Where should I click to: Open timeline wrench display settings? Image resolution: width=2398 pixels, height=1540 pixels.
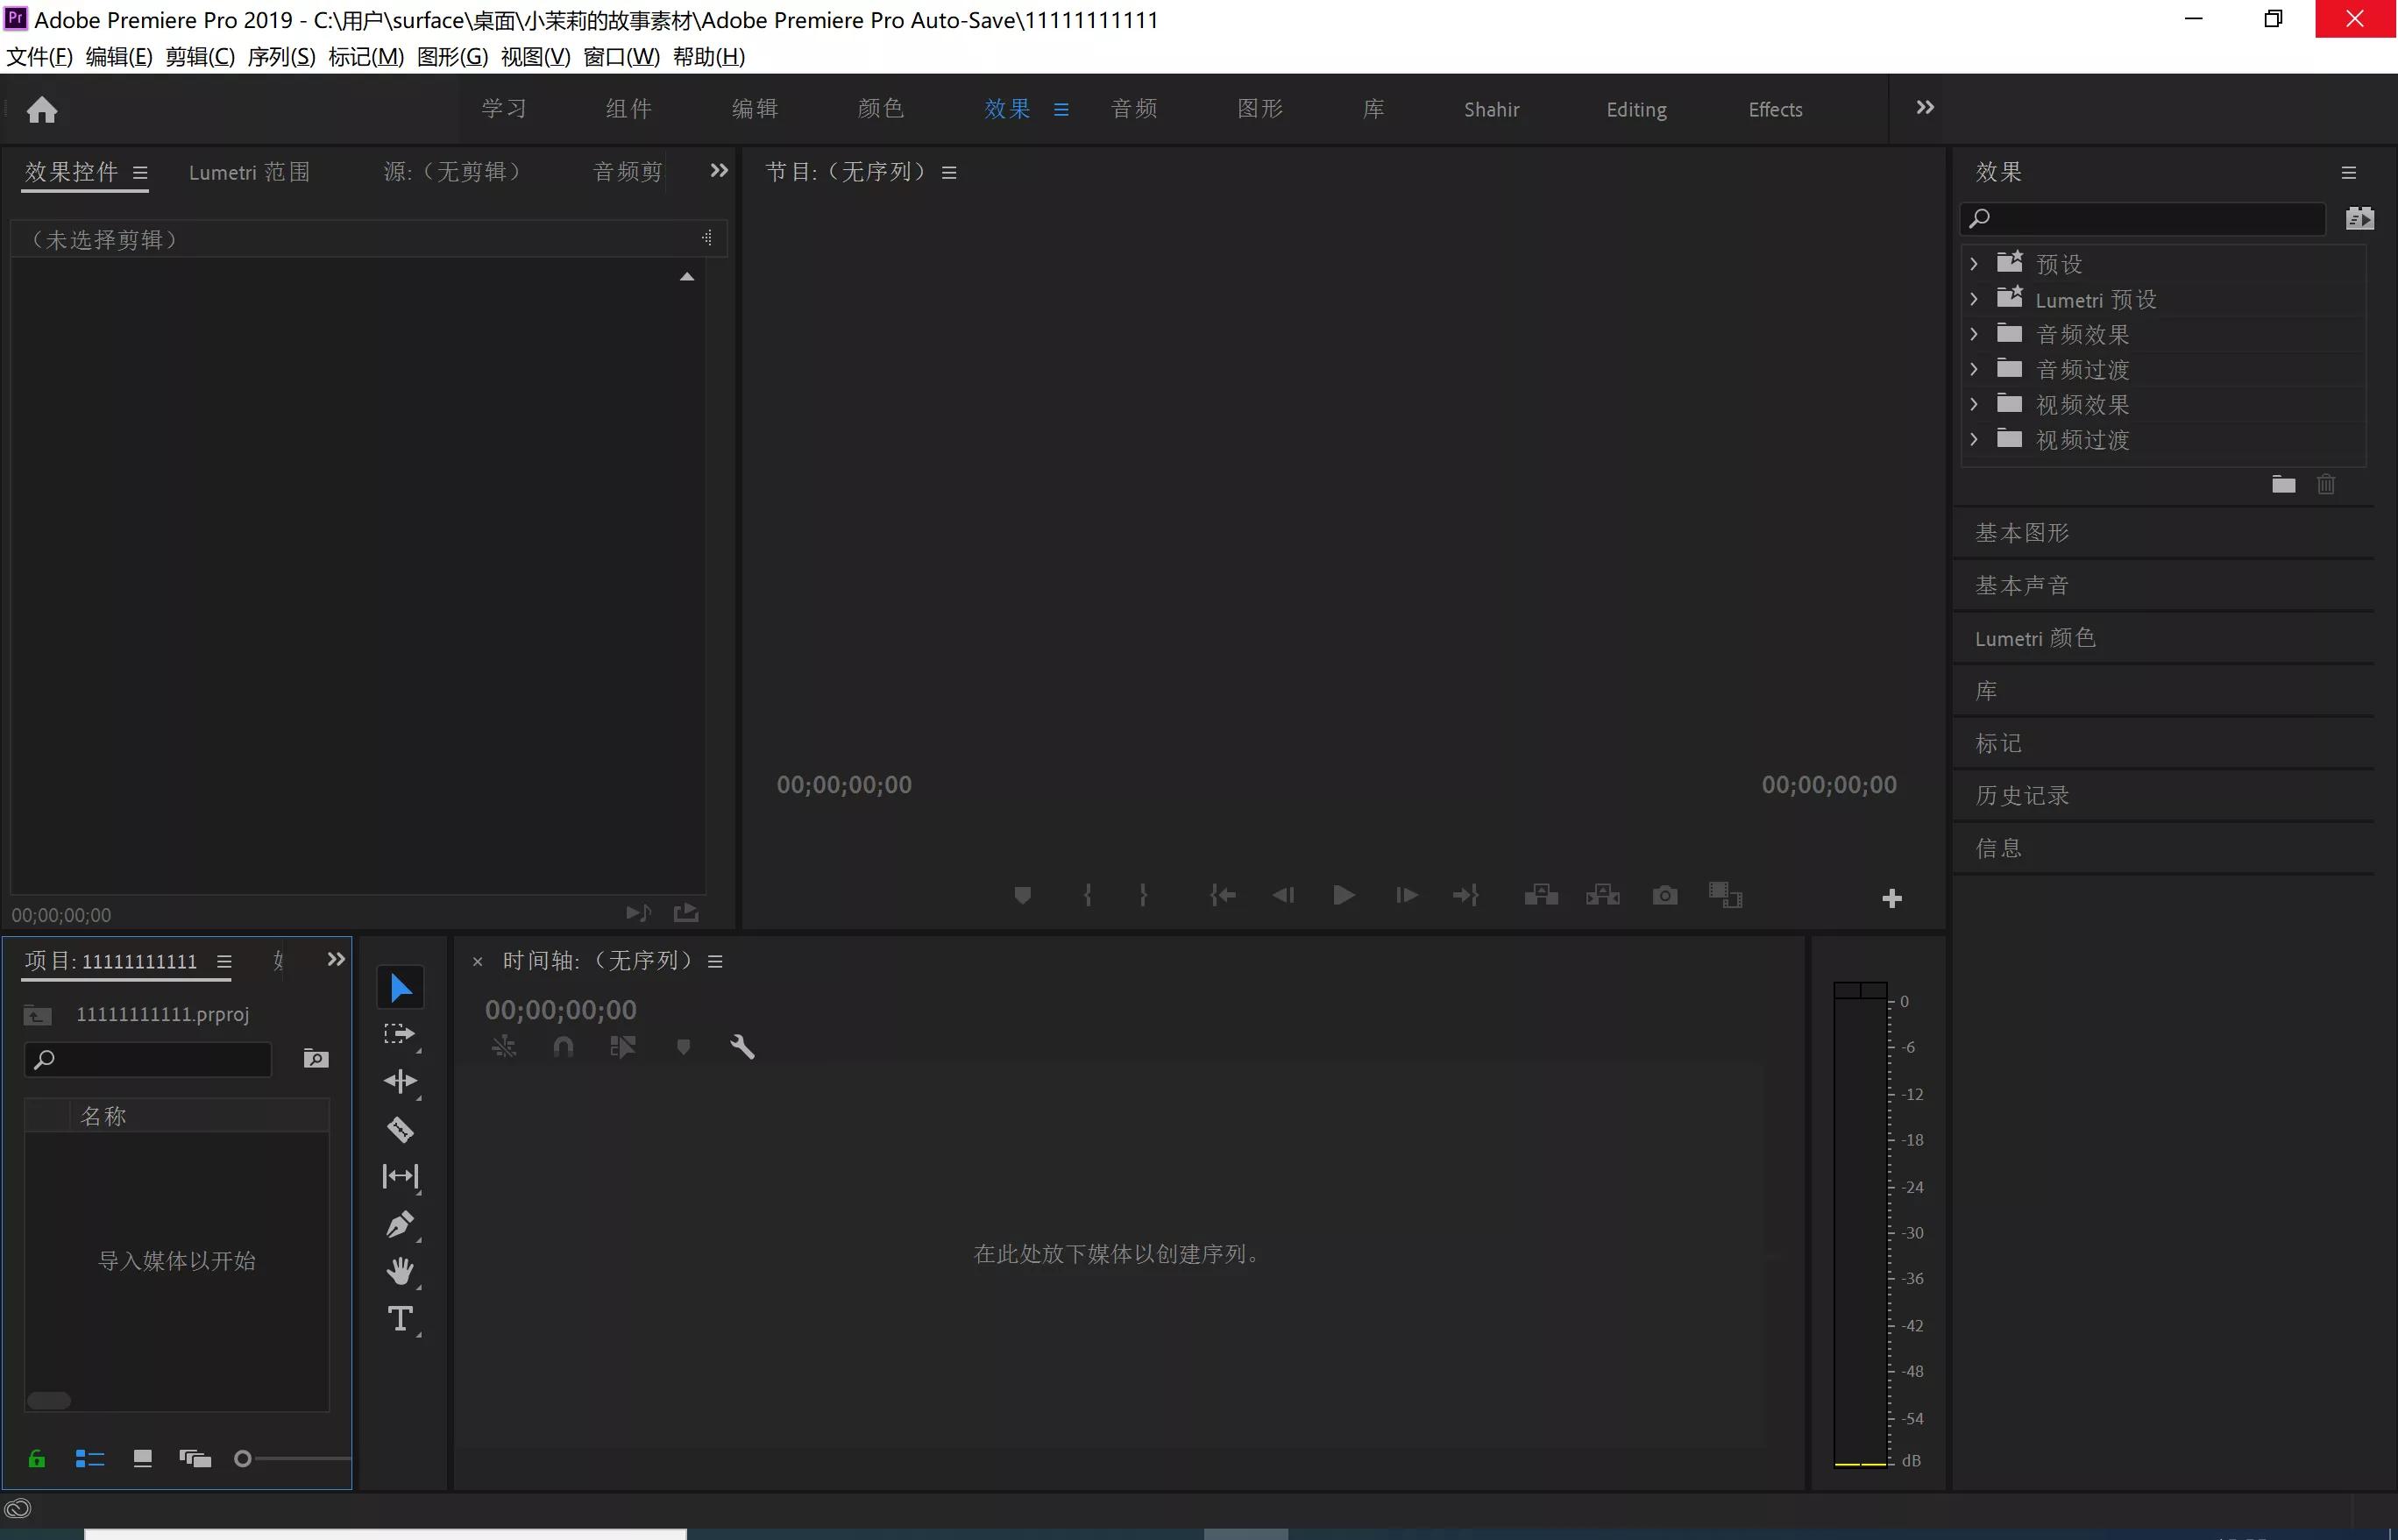pos(742,1047)
